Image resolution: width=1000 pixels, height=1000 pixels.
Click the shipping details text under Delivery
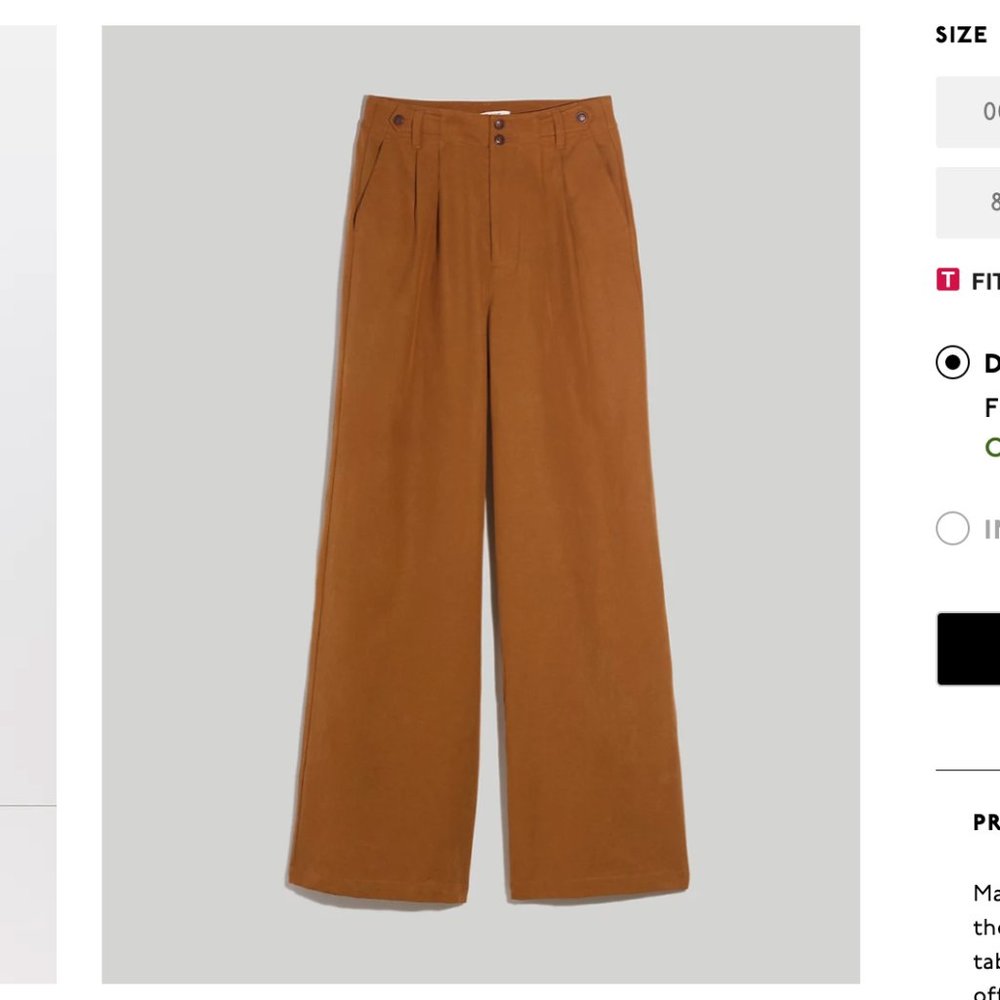click(988, 407)
